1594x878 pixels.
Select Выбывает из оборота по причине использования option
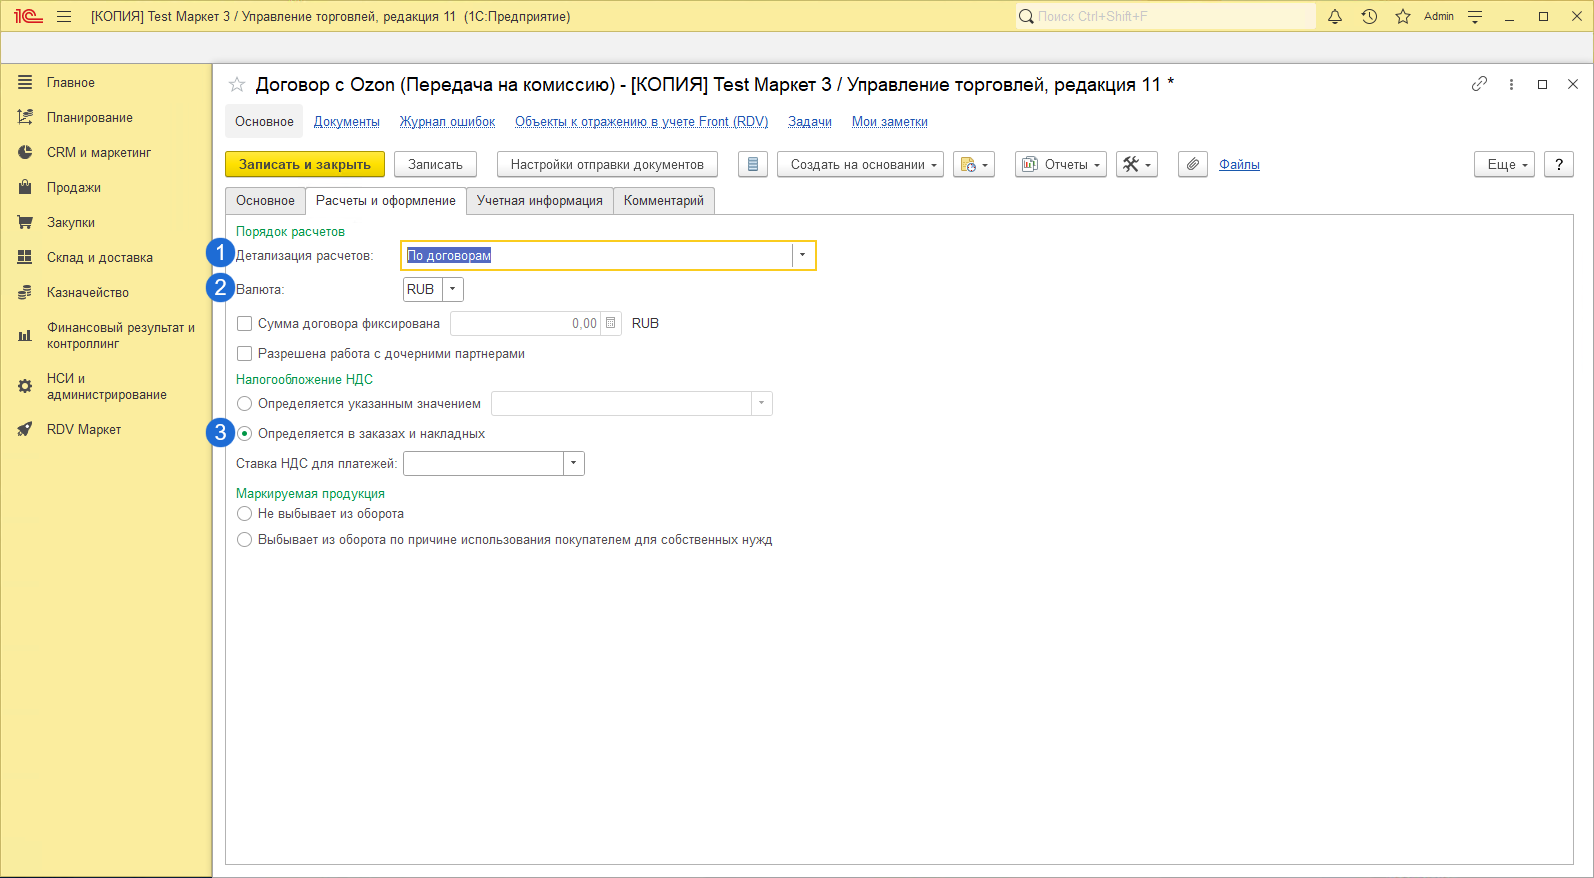point(244,540)
